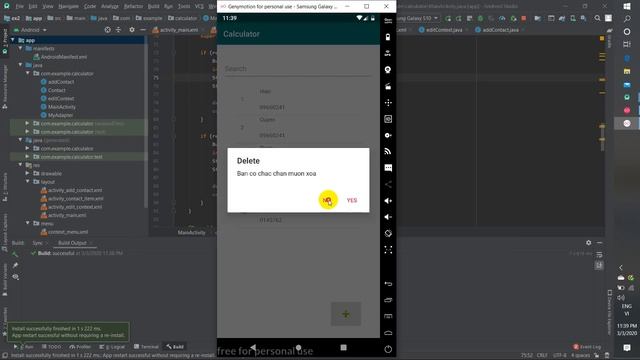Rotate the Genymotion device screen

(x=388, y=233)
